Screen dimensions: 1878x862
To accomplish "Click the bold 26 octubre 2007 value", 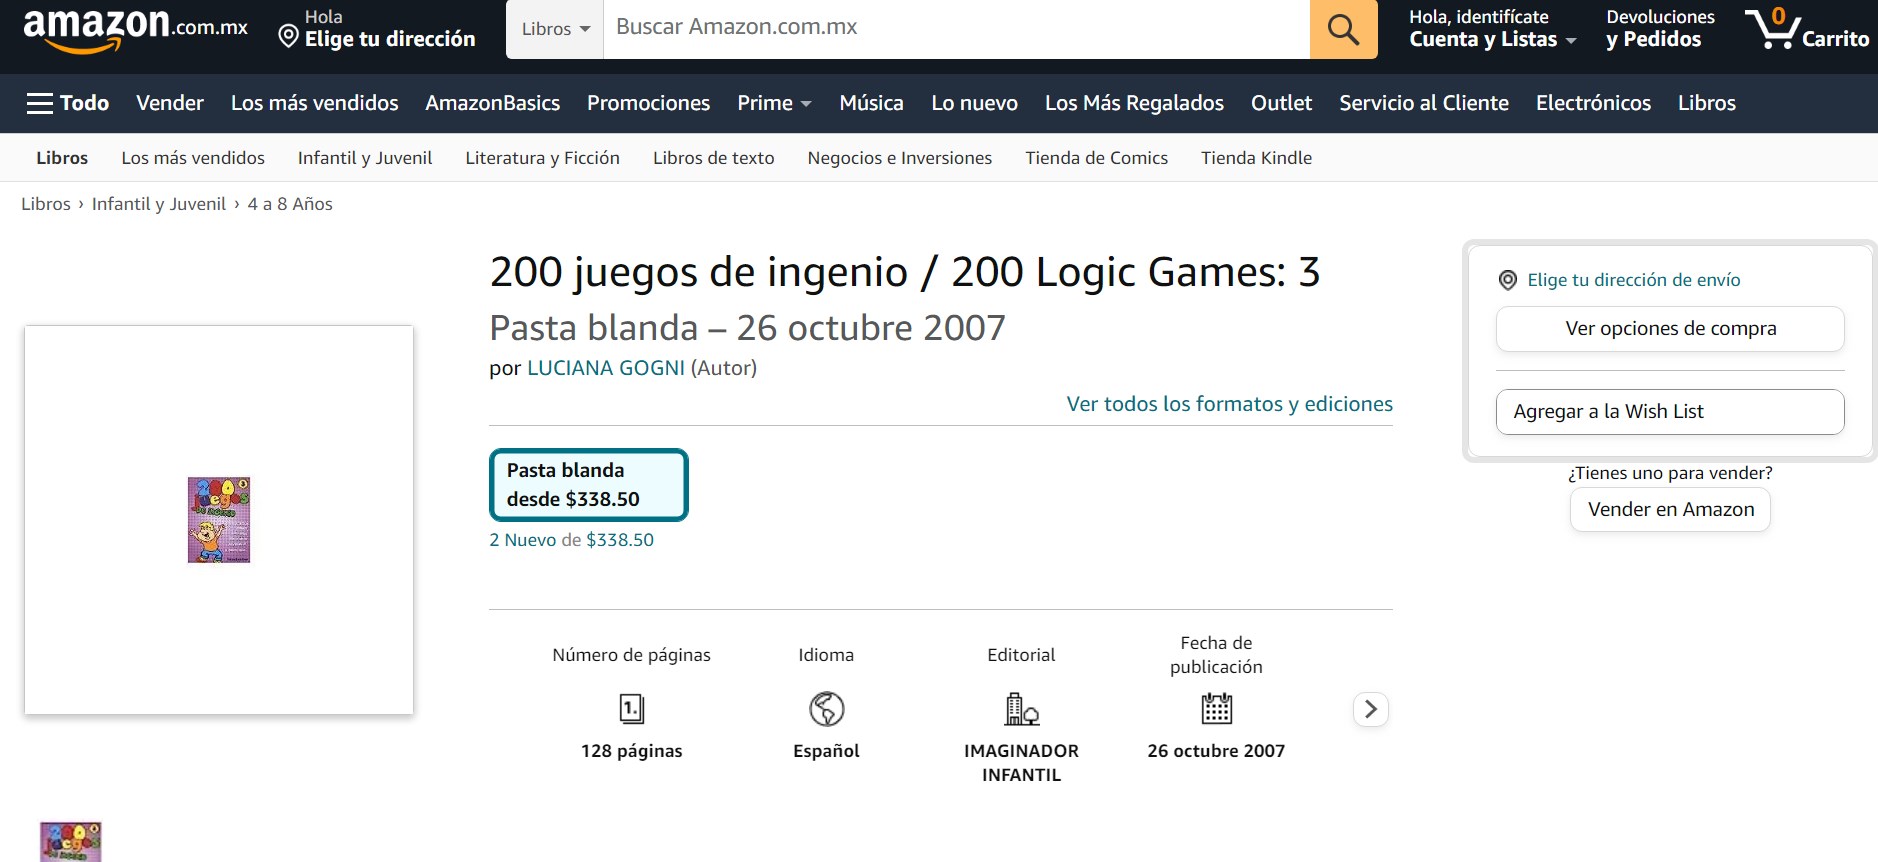I will point(1216,751).
